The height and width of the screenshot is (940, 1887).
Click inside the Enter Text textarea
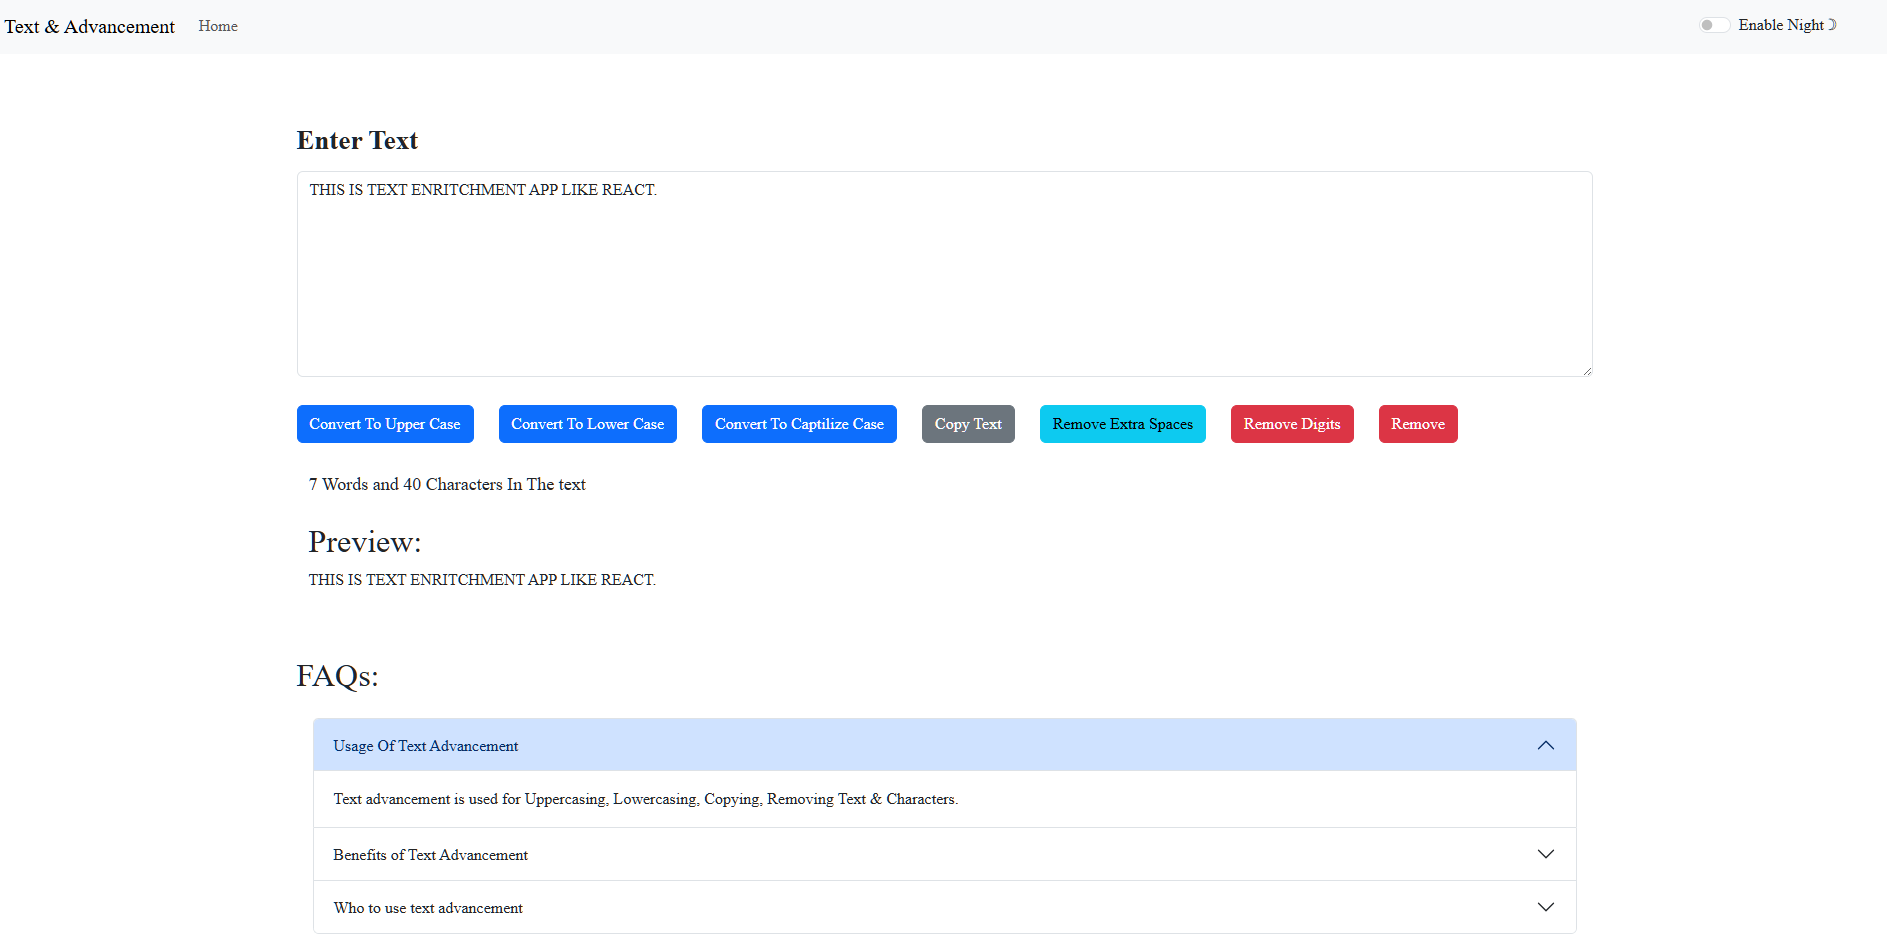coord(944,274)
